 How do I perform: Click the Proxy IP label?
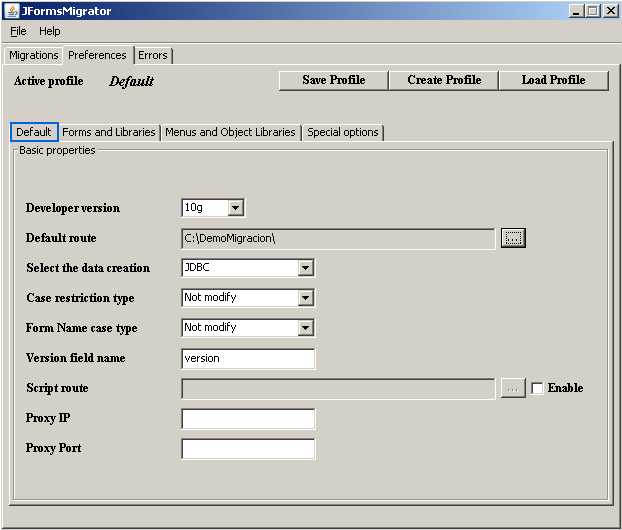[x=48, y=418]
